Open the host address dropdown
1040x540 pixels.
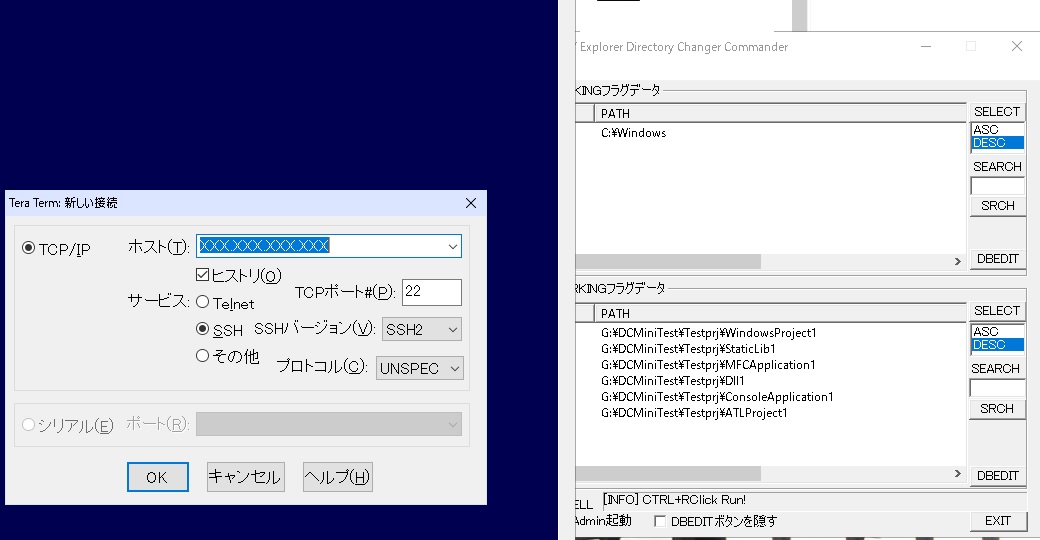click(452, 246)
